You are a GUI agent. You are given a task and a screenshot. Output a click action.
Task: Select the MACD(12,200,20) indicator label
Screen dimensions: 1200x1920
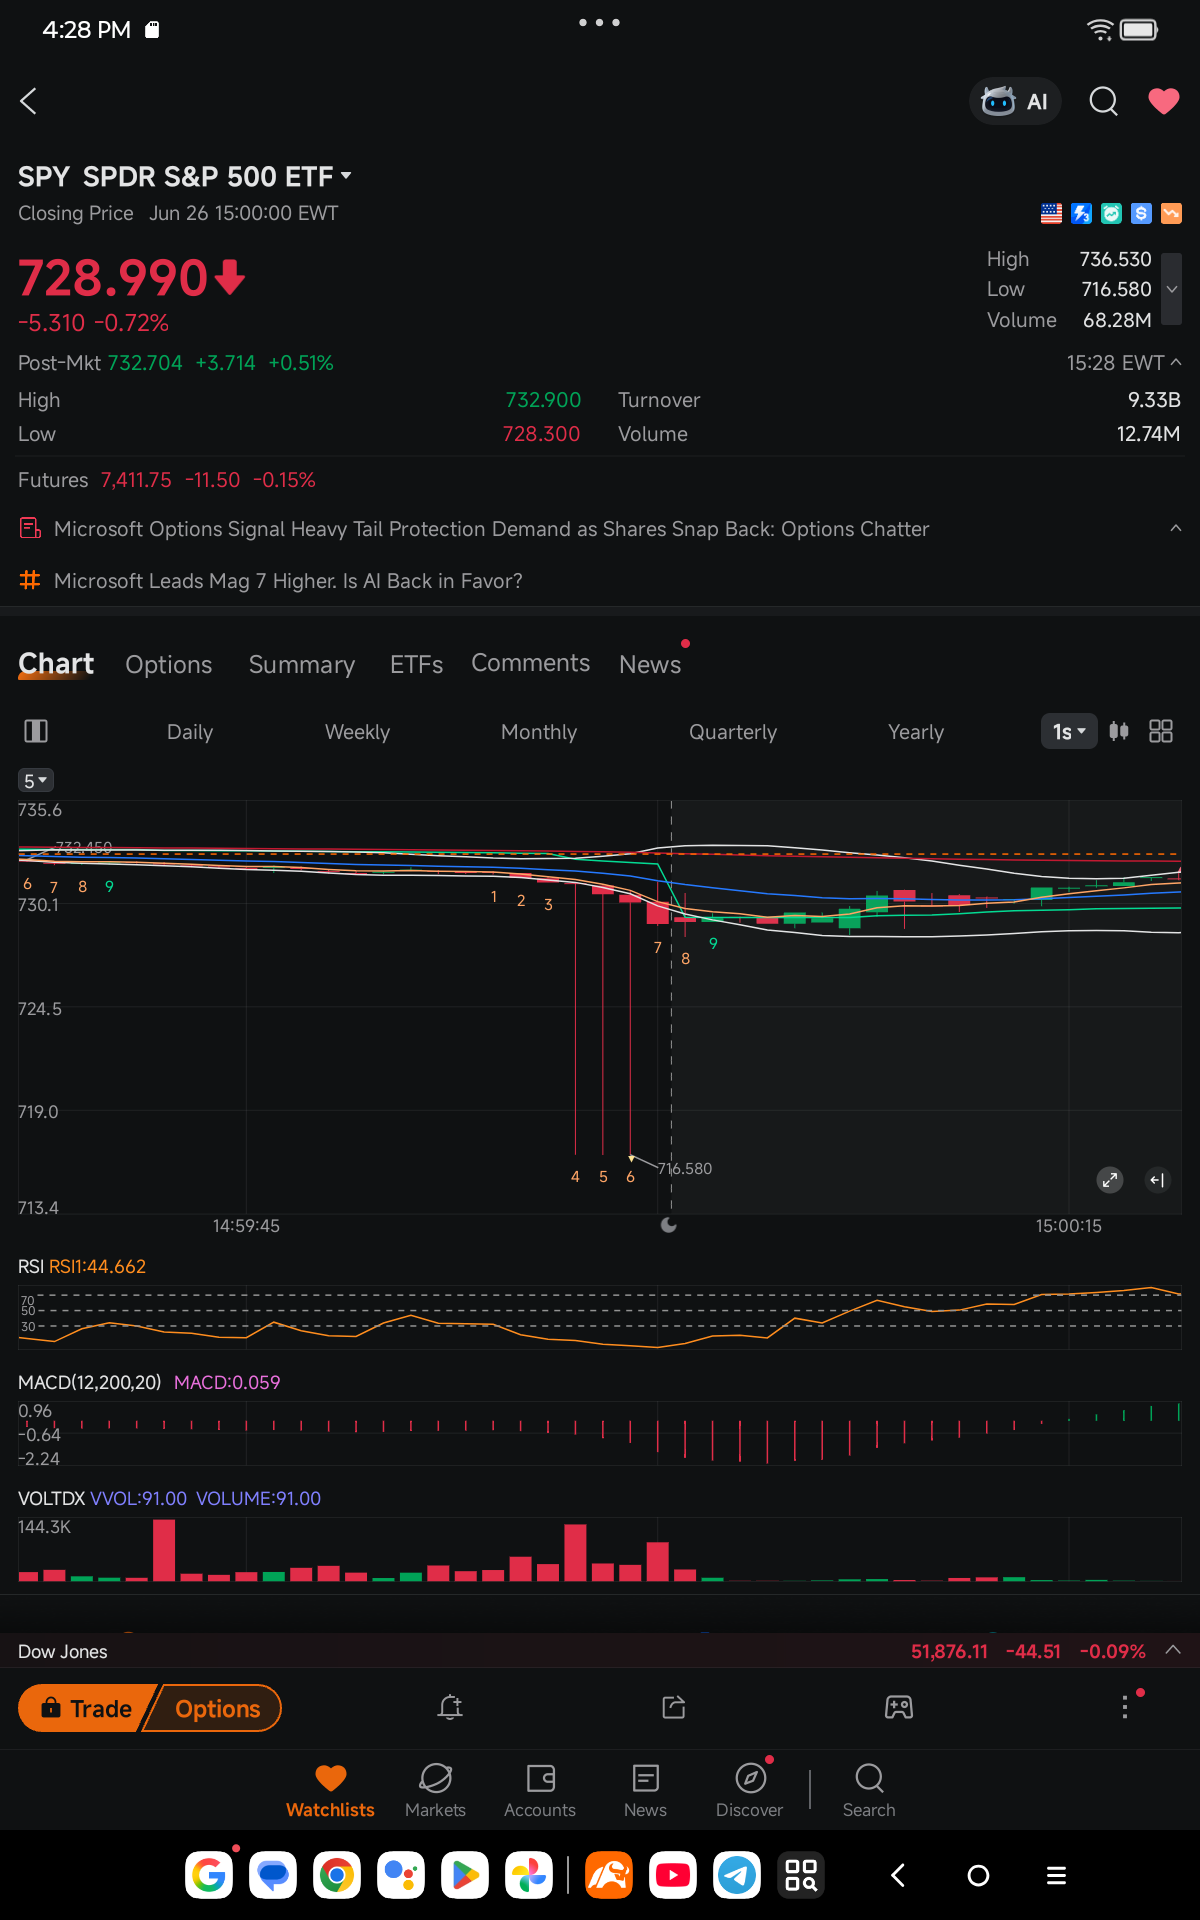[90, 1383]
